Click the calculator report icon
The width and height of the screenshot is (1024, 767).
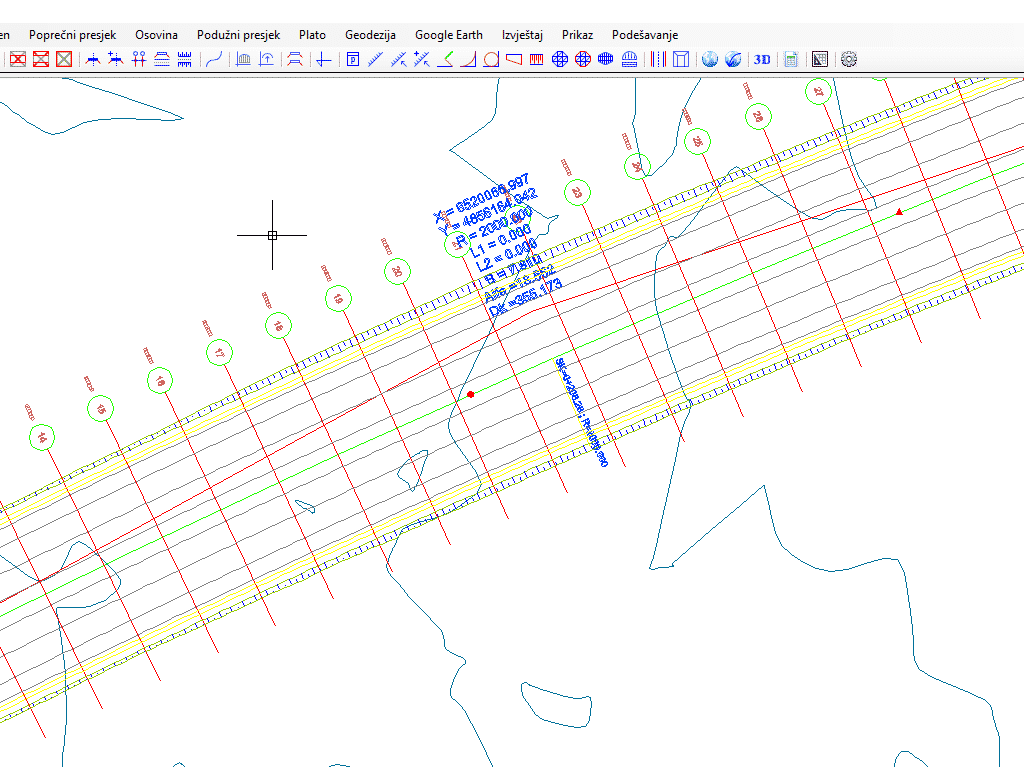tap(791, 59)
